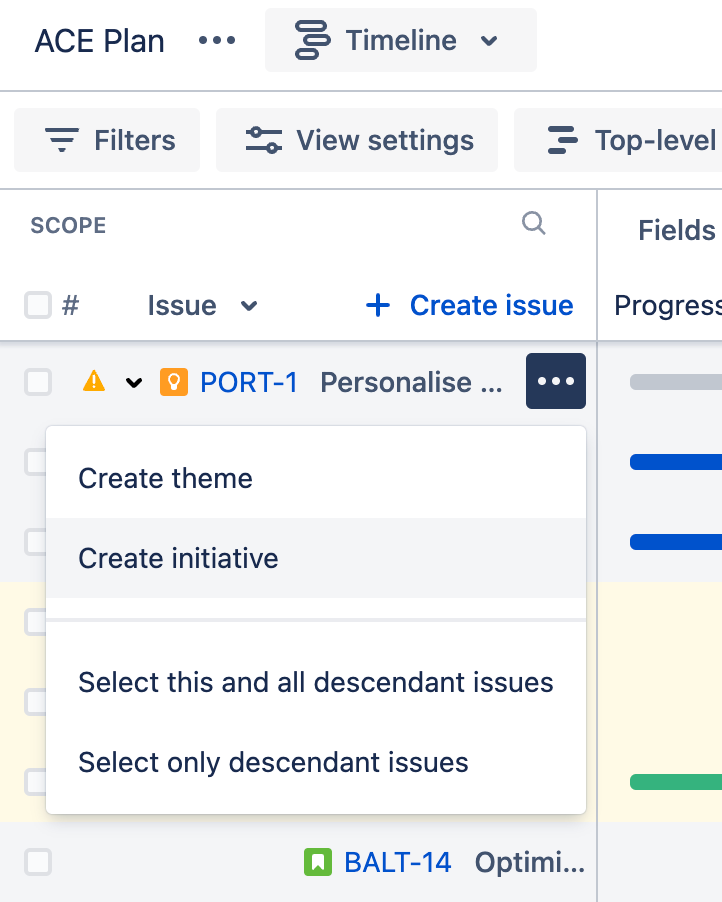Click the scope search magnifier icon

pos(533,223)
